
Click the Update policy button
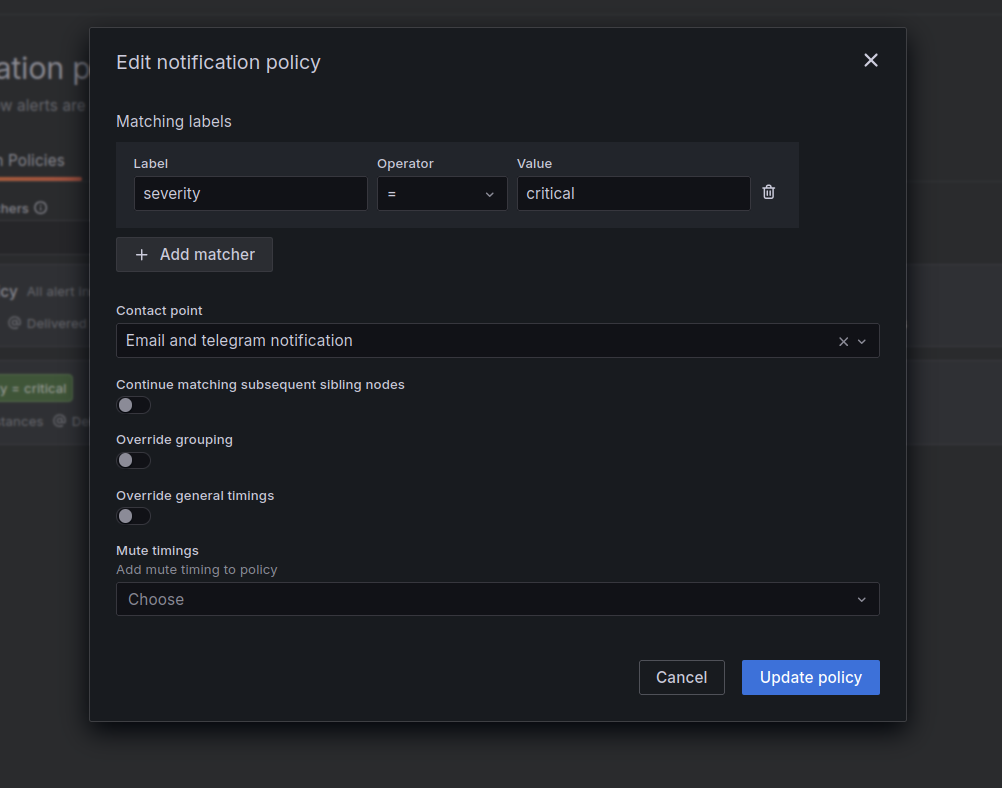[810, 677]
